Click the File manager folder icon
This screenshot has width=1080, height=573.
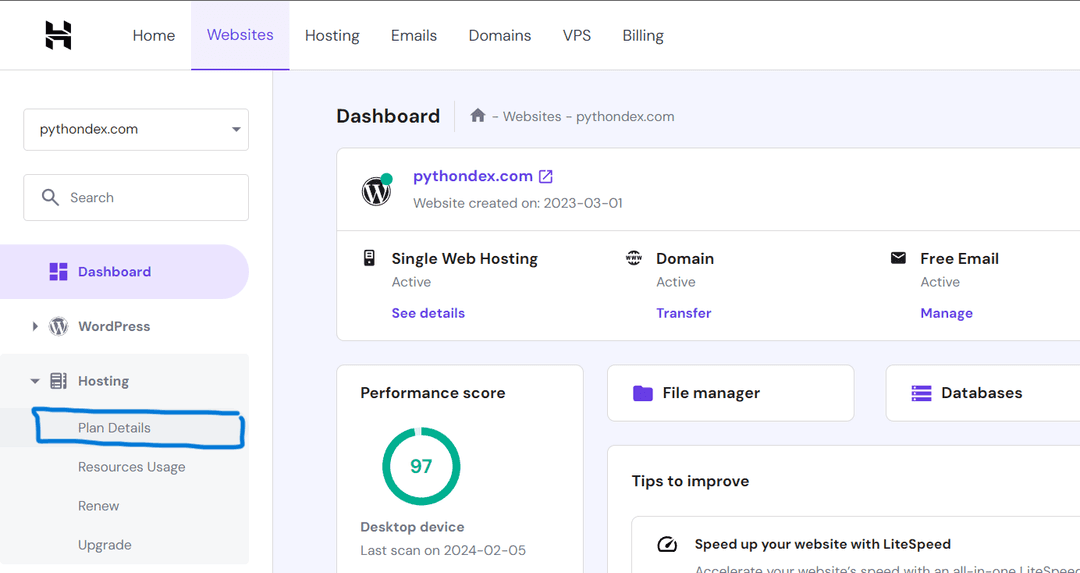[643, 393]
